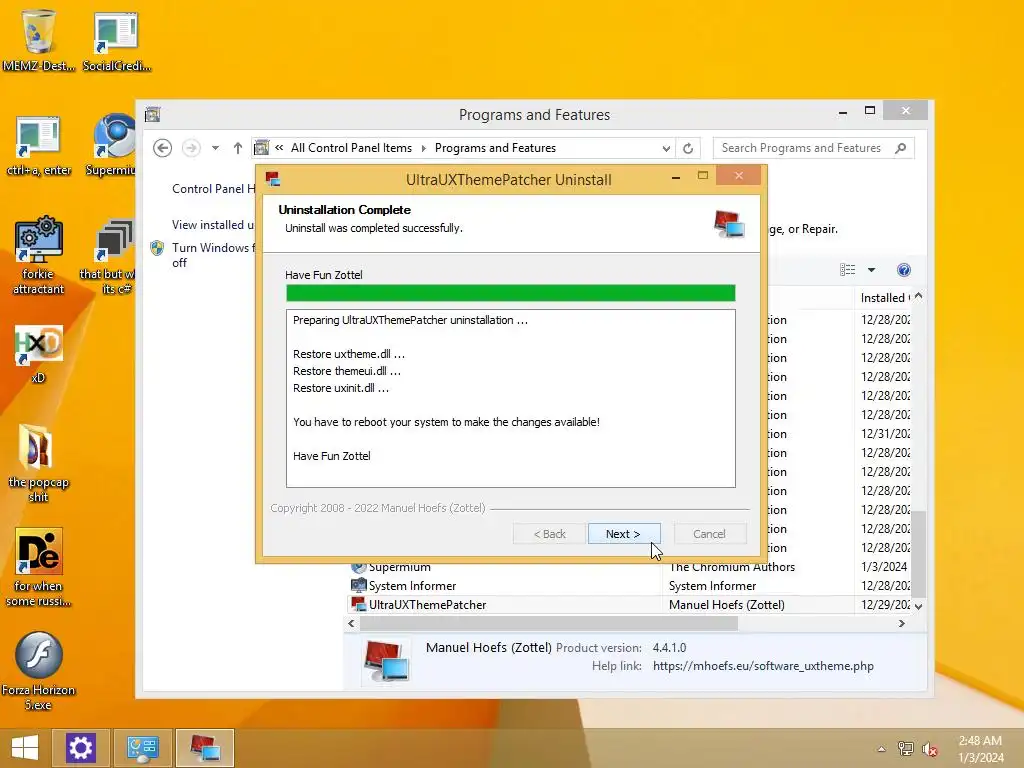Image resolution: width=1024 pixels, height=768 pixels.
Task: Open the address bar history dropdown
Action: click(x=666, y=148)
